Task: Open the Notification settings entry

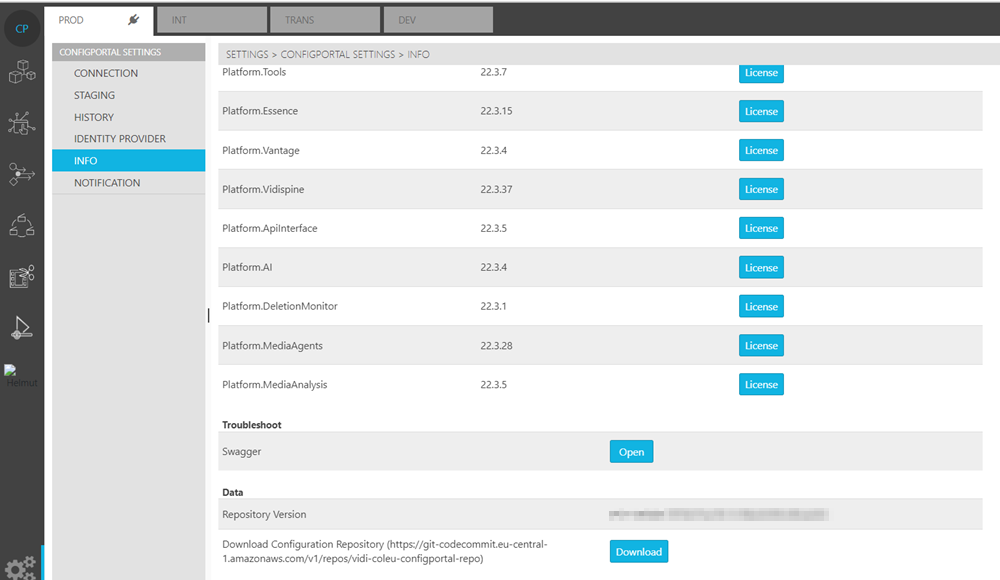Action: [107, 183]
